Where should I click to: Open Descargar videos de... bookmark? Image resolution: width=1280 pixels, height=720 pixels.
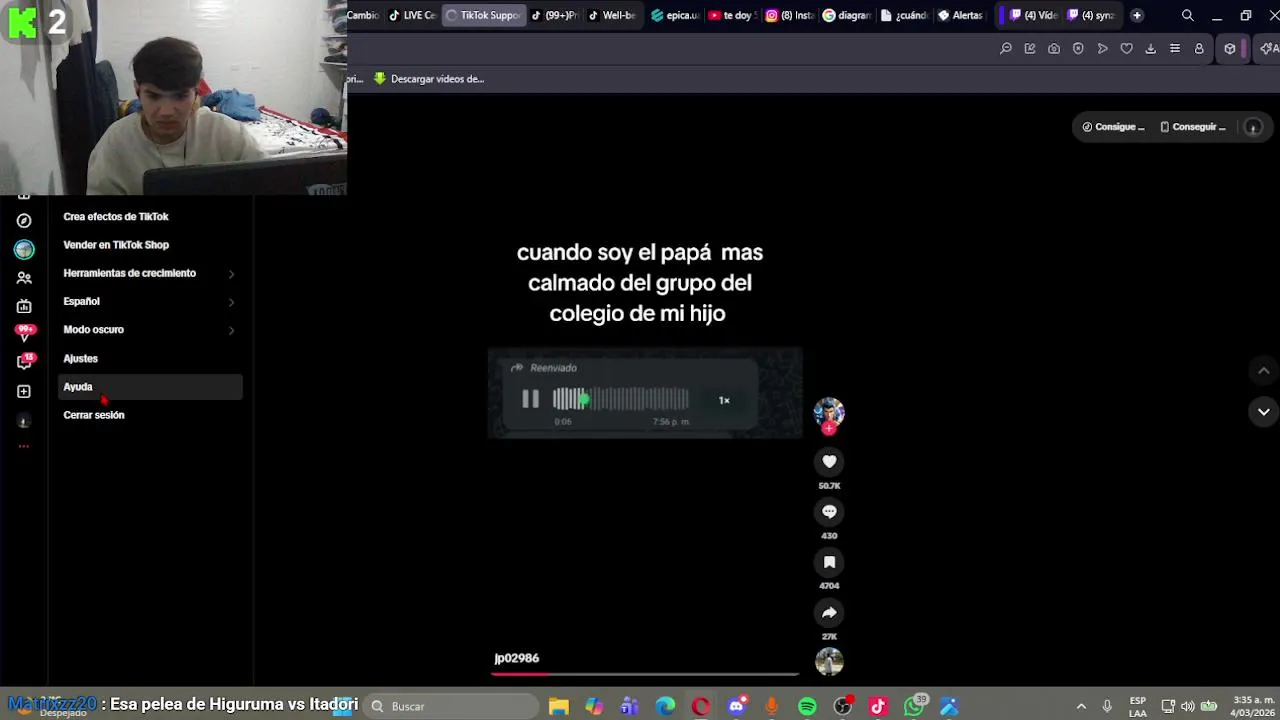click(x=429, y=79)
